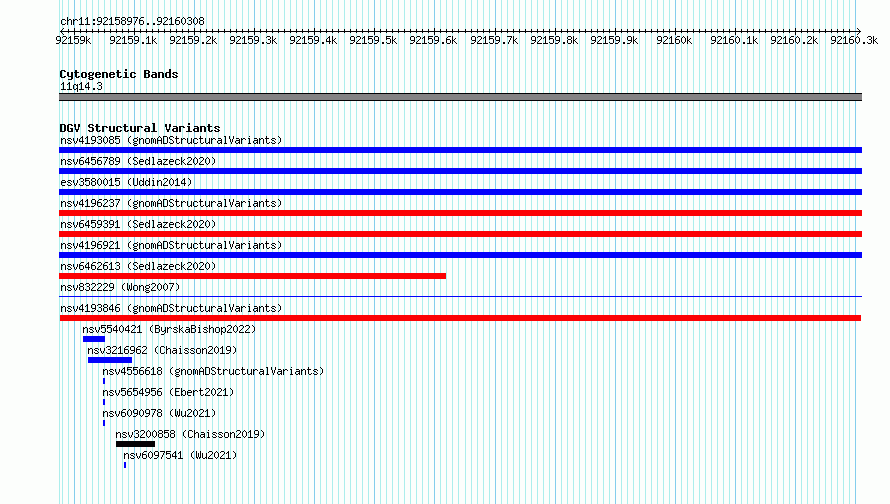The height and width of the screenshot is (504, 890).
Task: Open nsv4193846 gnomADStructuralVariants label
Action: 171,308
